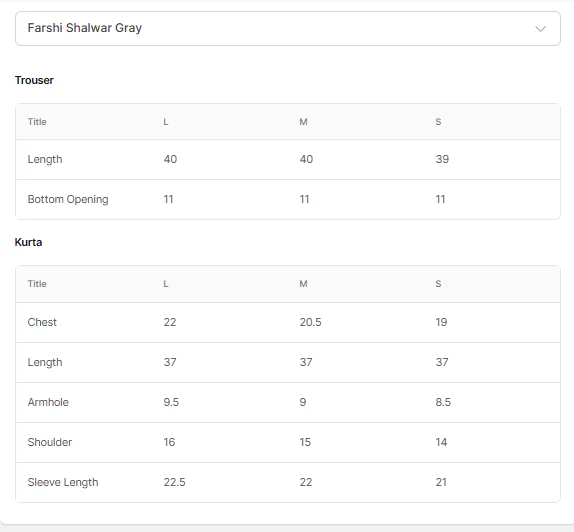Open the Farshi Shalwar Gray dropdown
The height and width of the screenshot is (532, 574).
[288, 29]
